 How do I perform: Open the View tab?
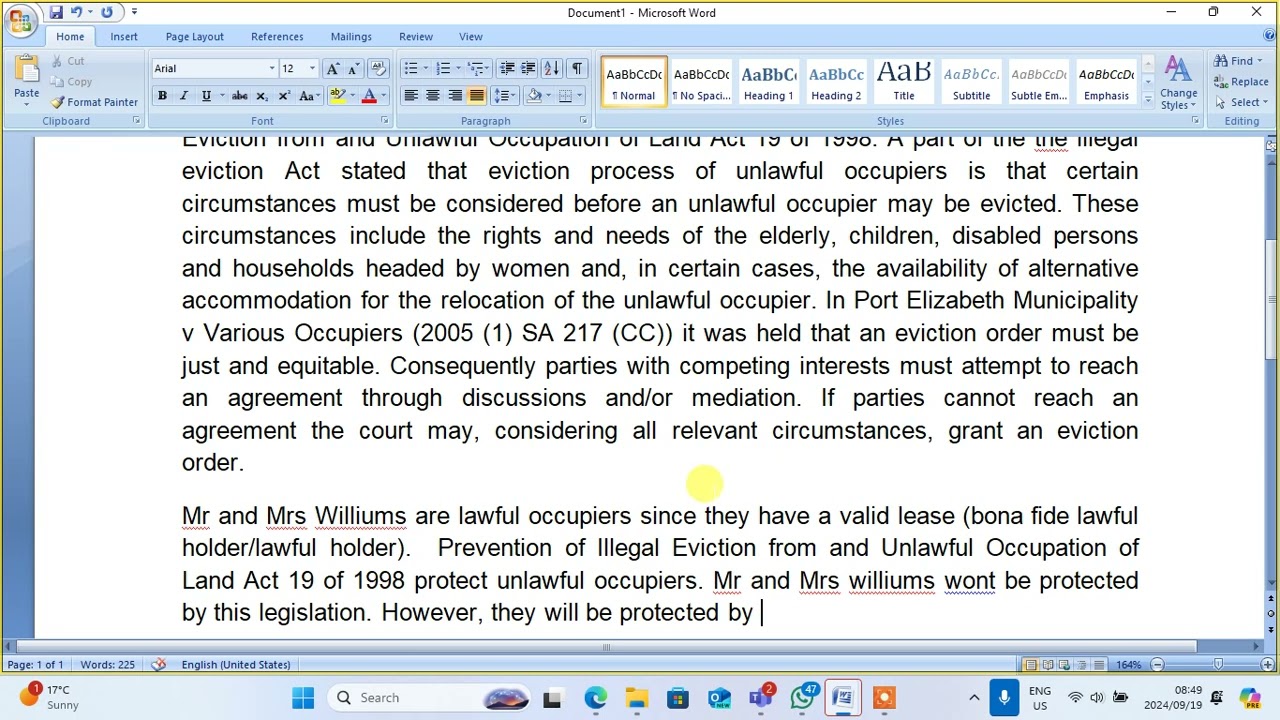(x=471, y=37)
